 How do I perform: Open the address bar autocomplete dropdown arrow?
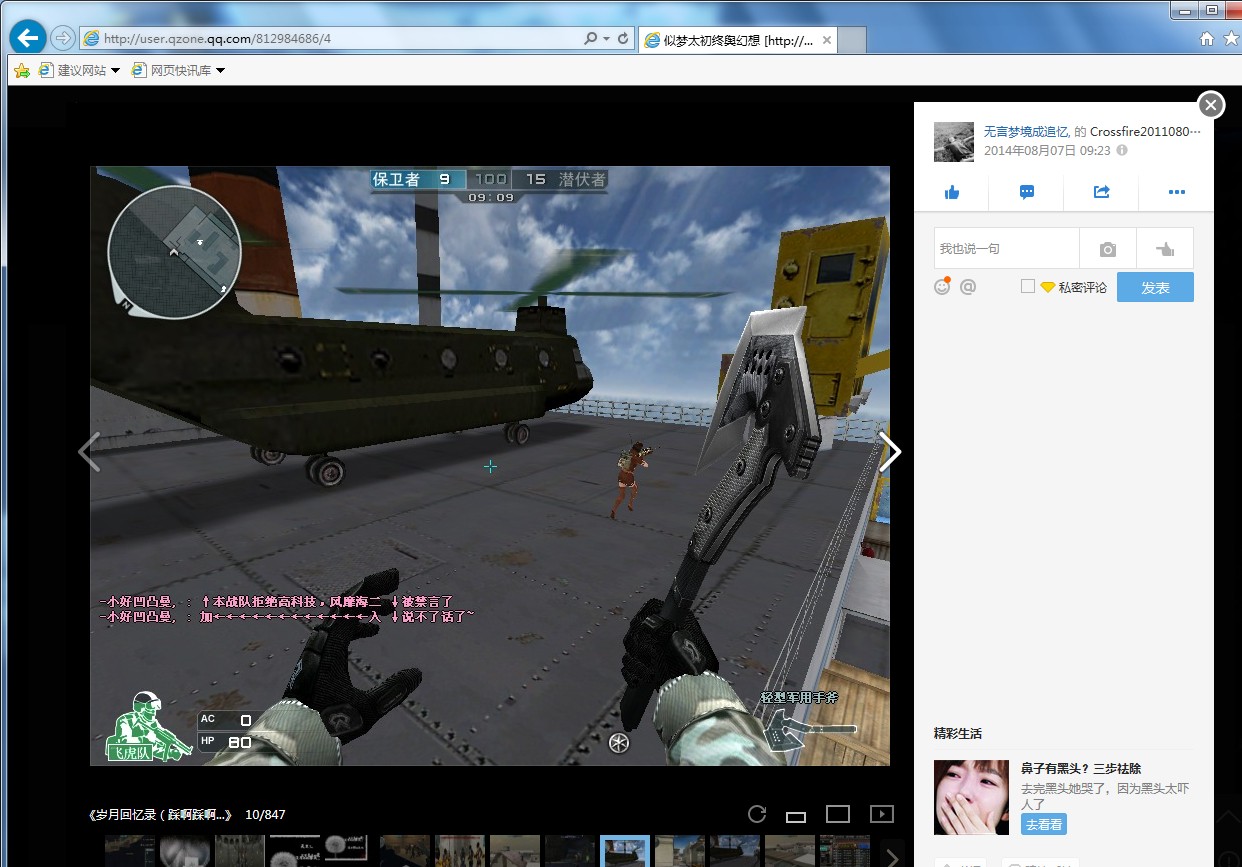[x=607, y=39]
